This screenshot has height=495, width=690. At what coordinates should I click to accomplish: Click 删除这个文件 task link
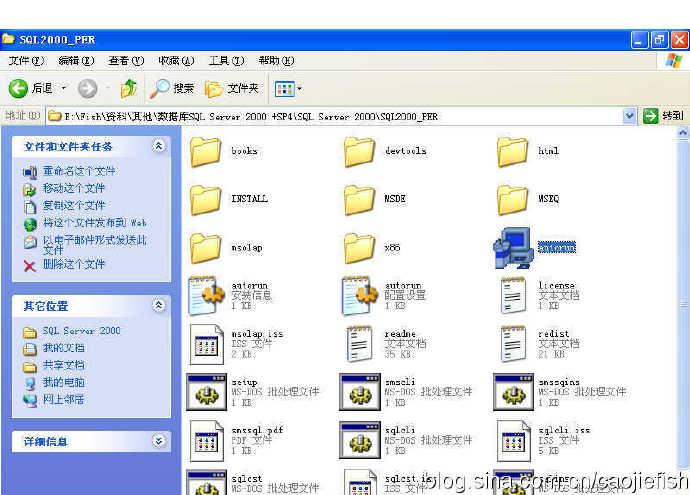coord(74,264)
